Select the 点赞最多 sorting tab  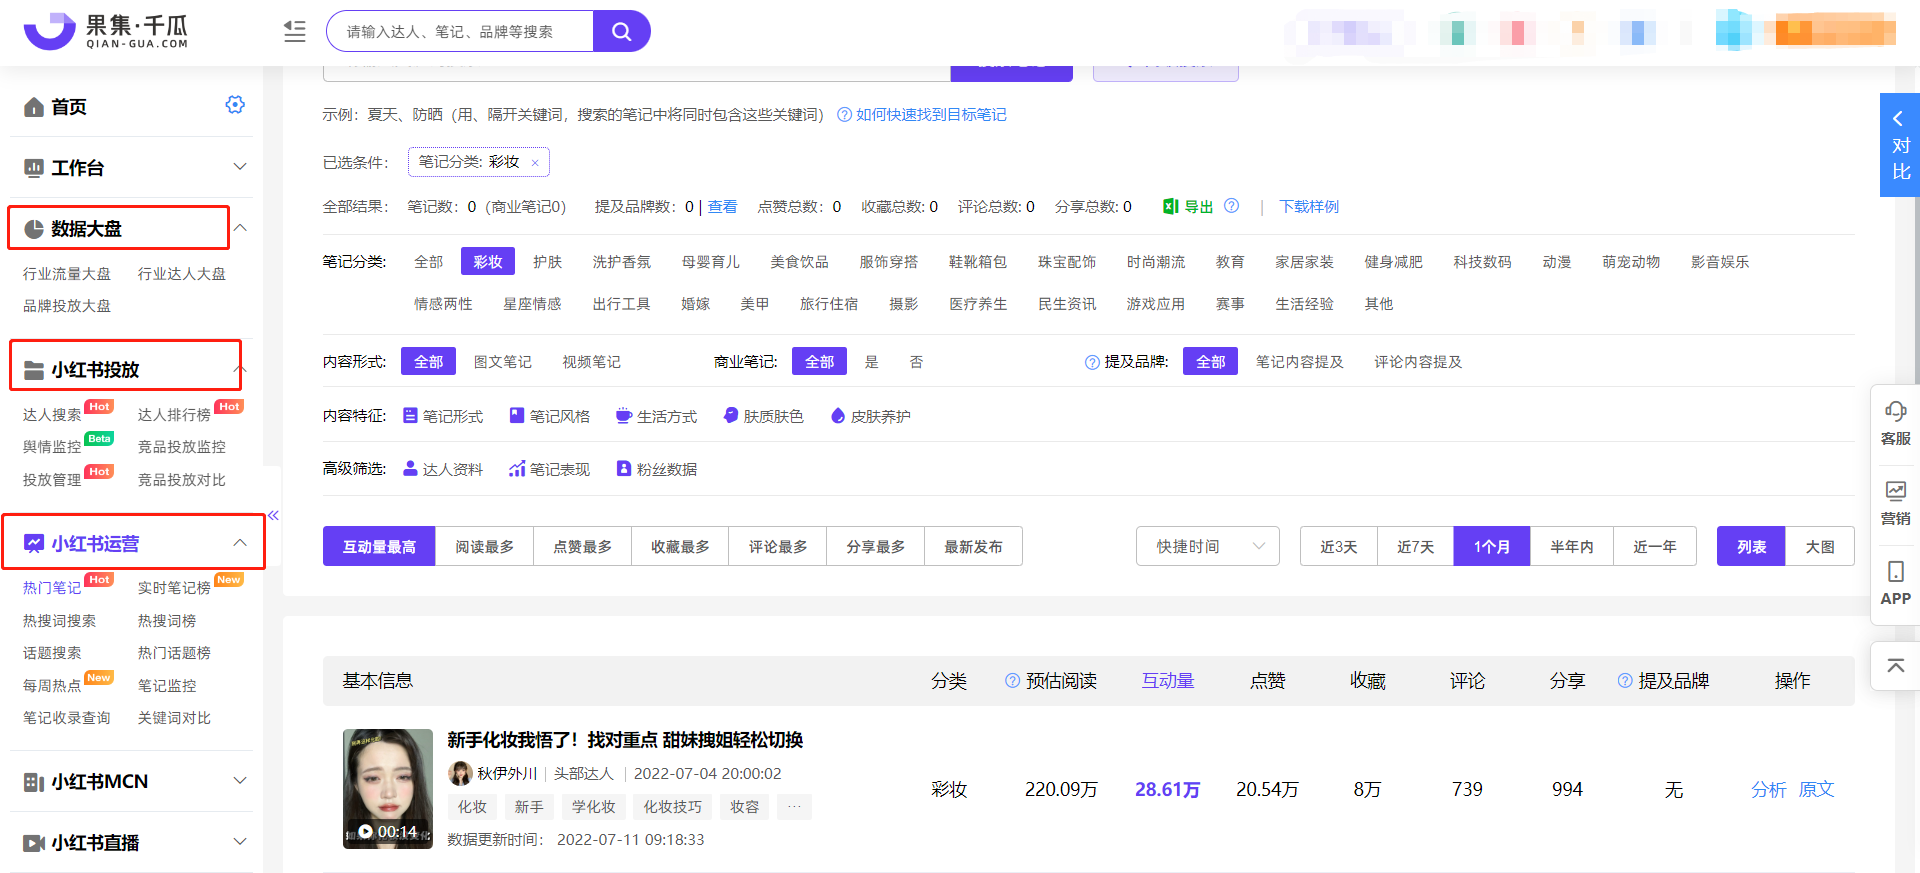click(x=582, y=547)
